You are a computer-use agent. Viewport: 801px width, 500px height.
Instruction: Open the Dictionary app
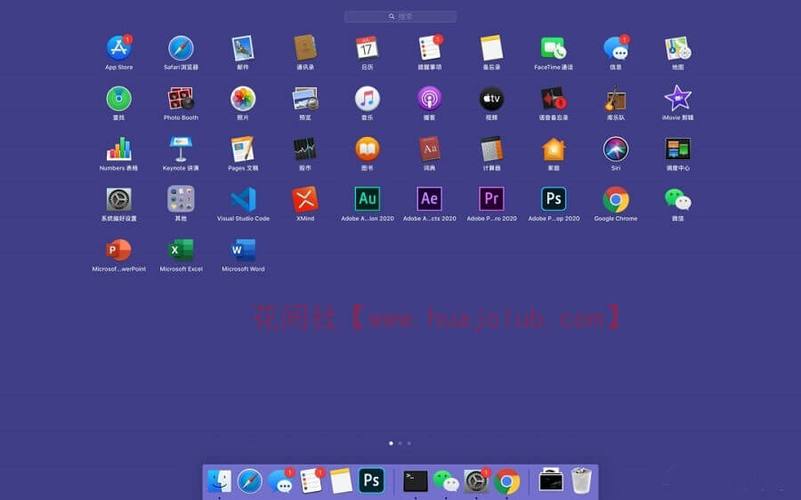point(430,149)
